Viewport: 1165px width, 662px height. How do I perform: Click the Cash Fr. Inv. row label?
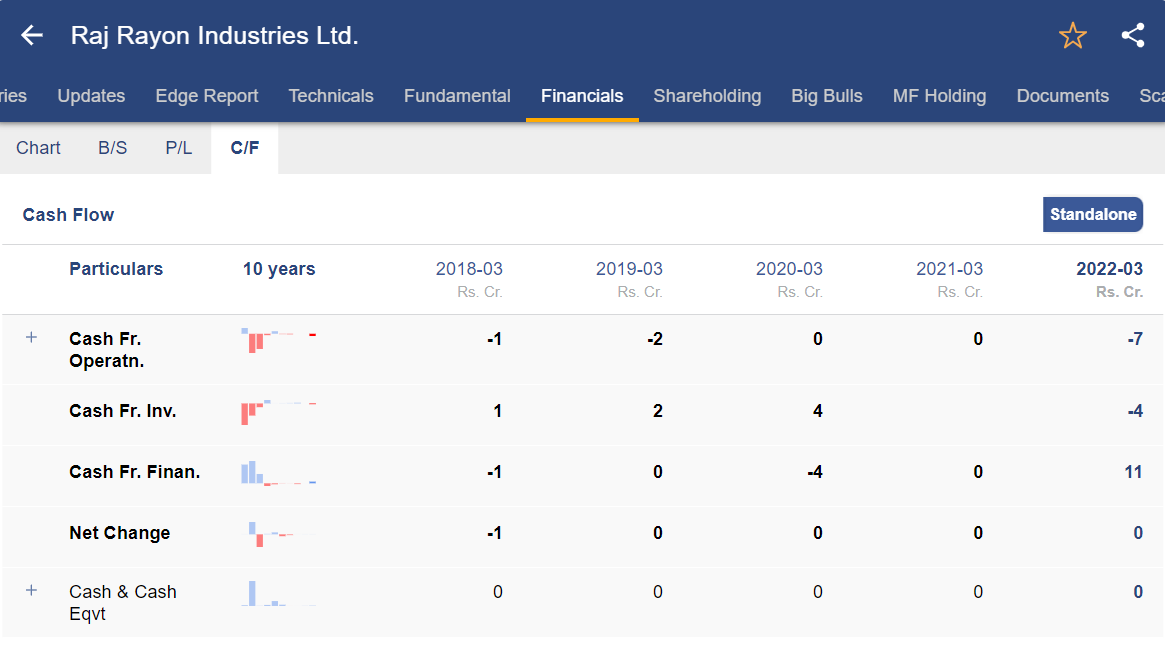123,411
